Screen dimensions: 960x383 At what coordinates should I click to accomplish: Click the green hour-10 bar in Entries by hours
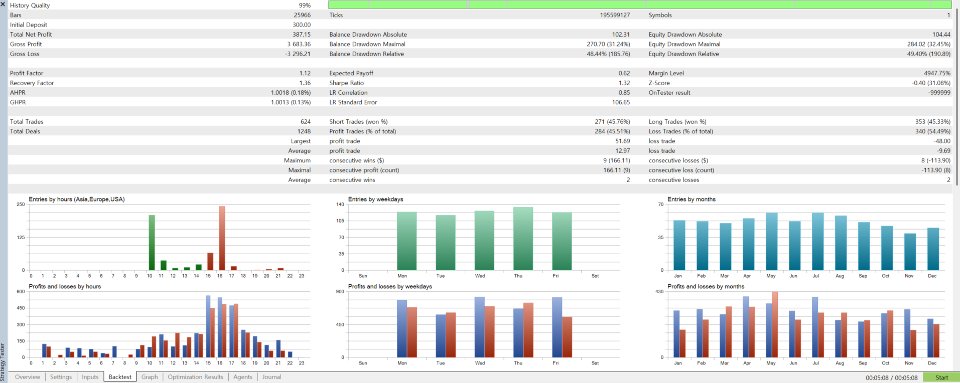152,242
